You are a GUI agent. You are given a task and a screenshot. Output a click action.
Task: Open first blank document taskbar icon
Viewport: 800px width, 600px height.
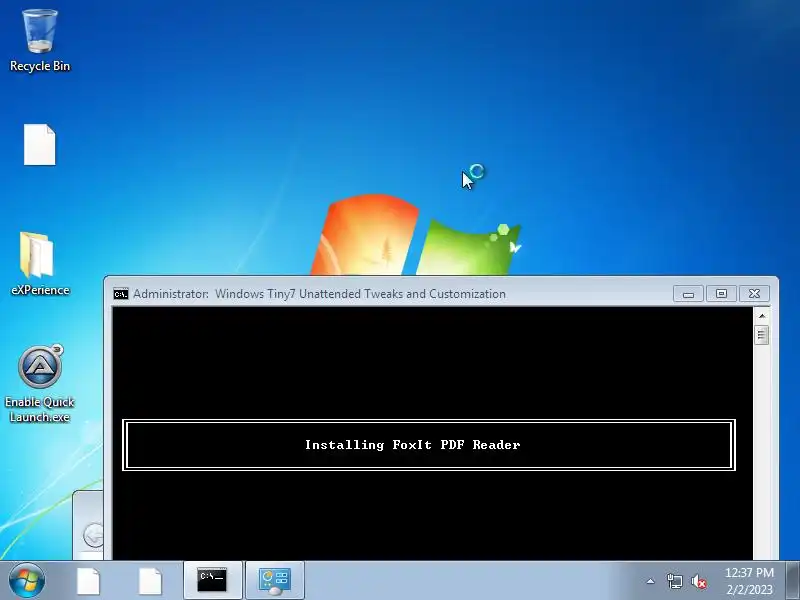pos(89,581)
